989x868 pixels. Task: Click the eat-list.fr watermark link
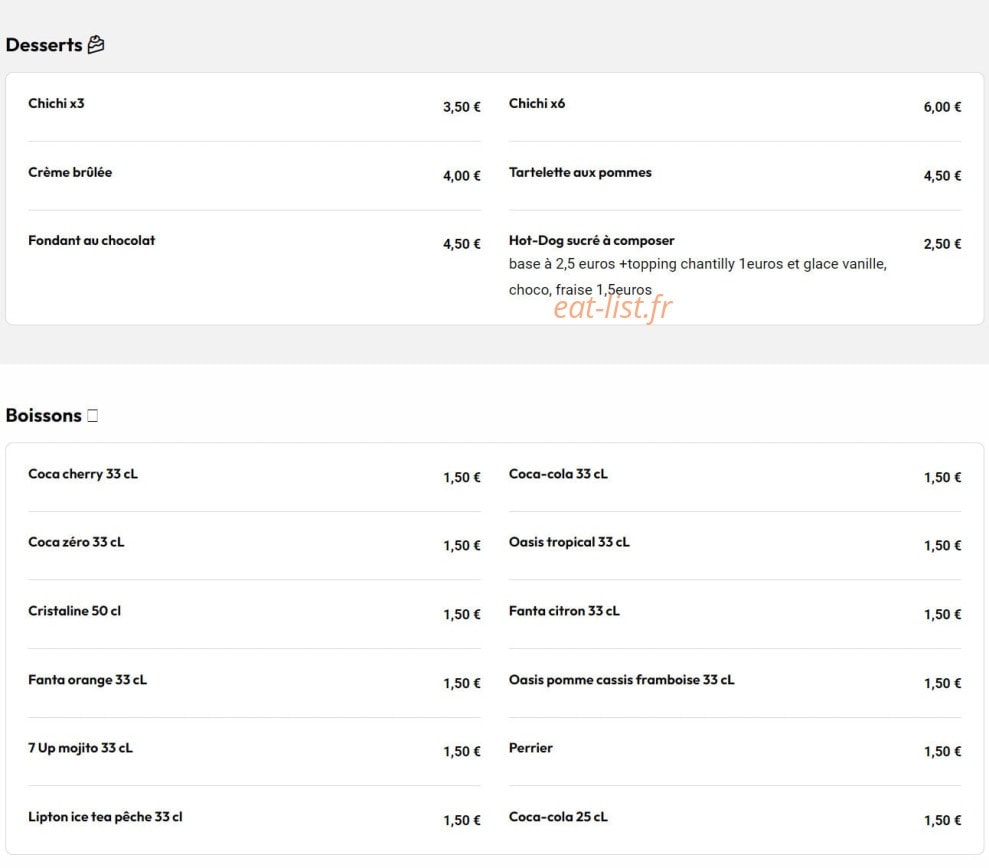[612, 308]
